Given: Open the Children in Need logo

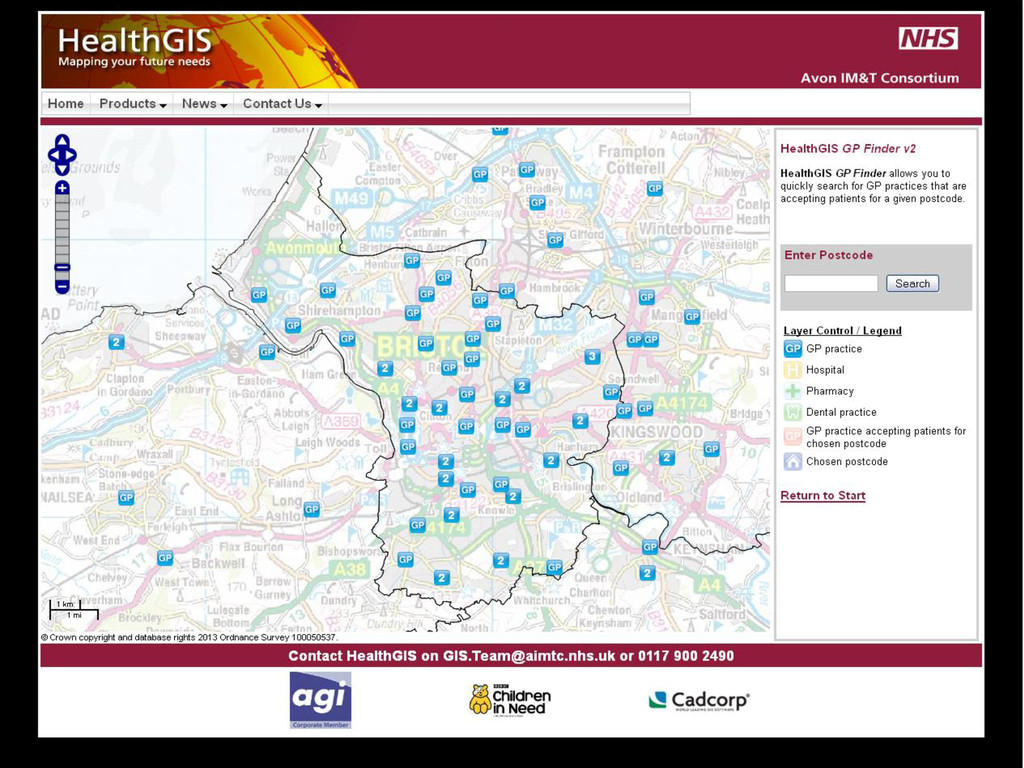Looking at the screenshot, I should [510, 700].
